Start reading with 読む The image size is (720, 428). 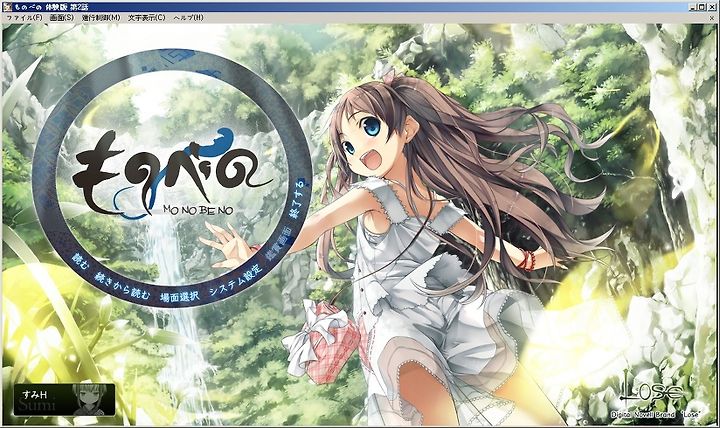click(80, 262)
